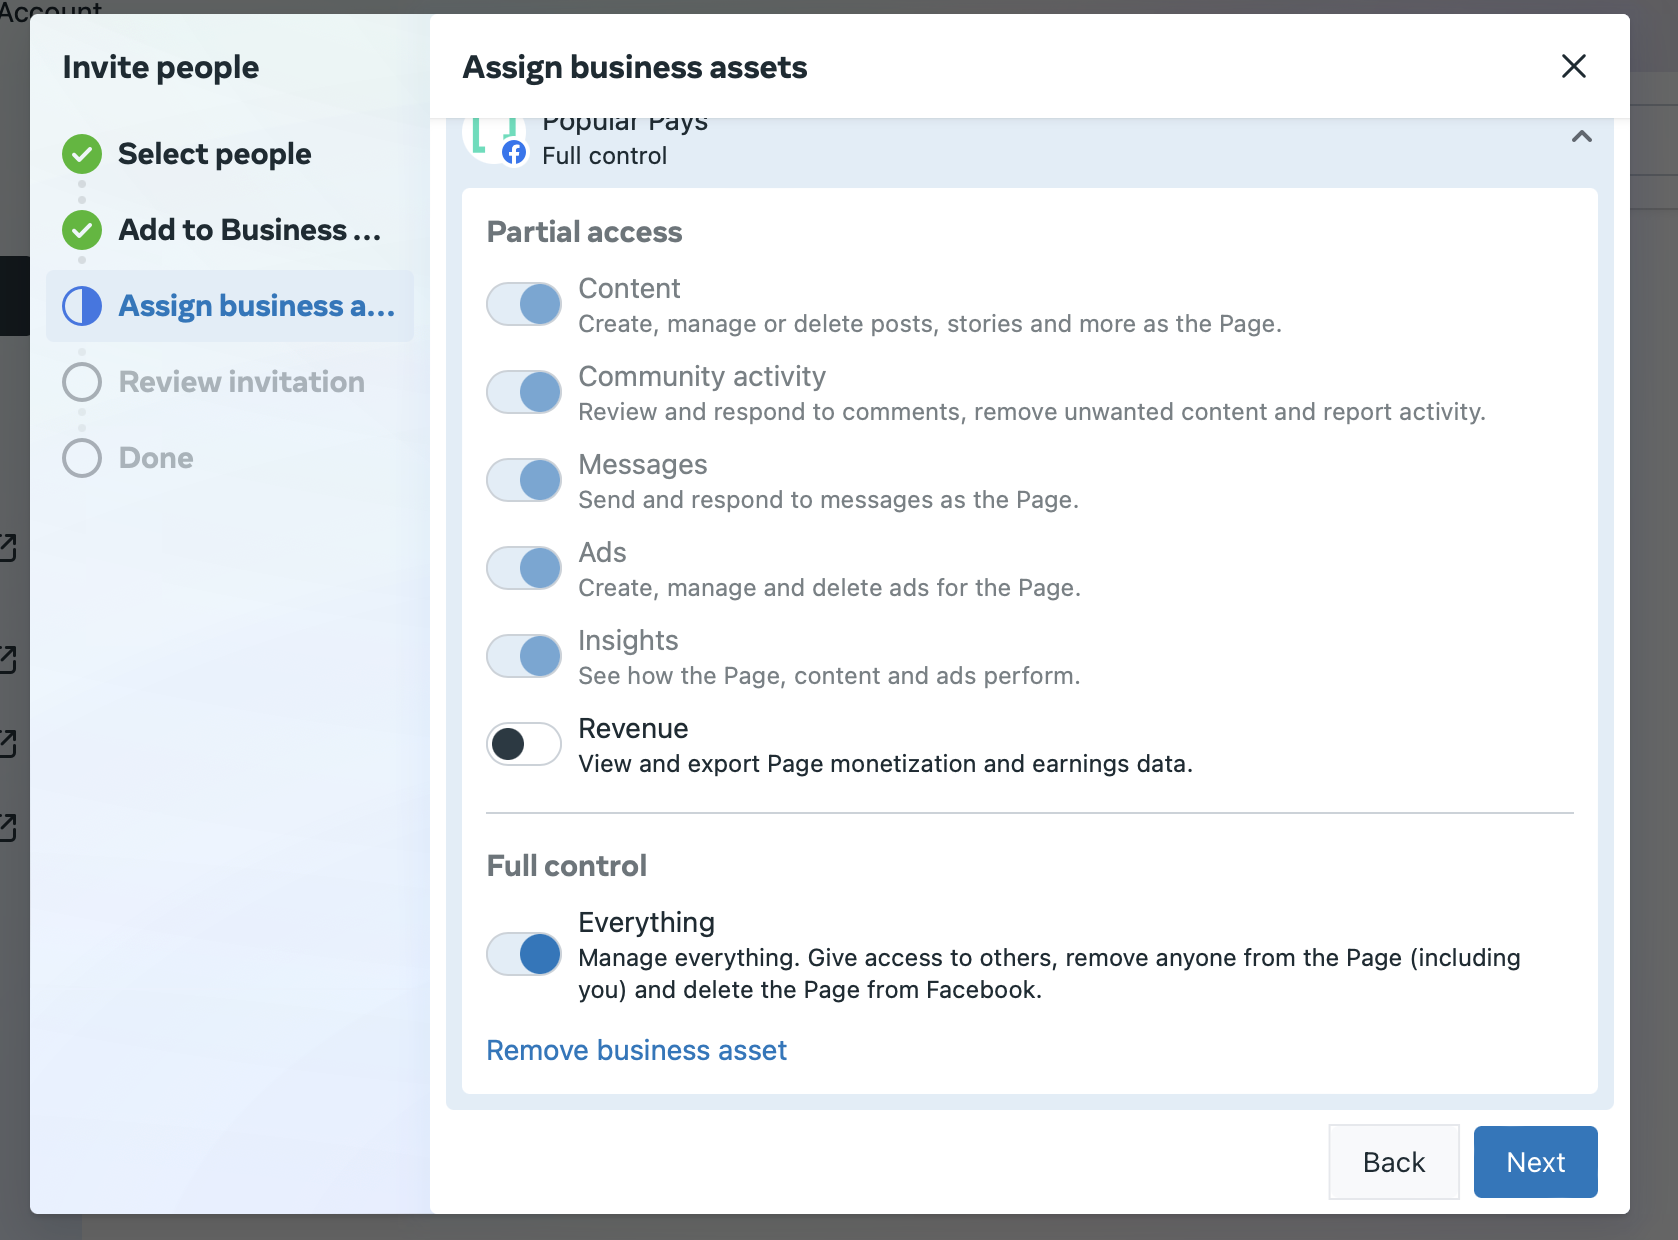Image resolution: width=1678 pixels, height=1240 pixels.
Task: Collapse the Popular Pays asset panel
Action: click(1581, 137)
